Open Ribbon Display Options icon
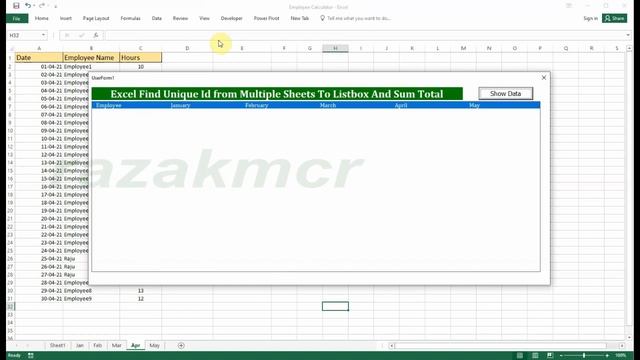The height and width of the screenshot is (360, 640). pyautogui.click(x=569, y=6)
